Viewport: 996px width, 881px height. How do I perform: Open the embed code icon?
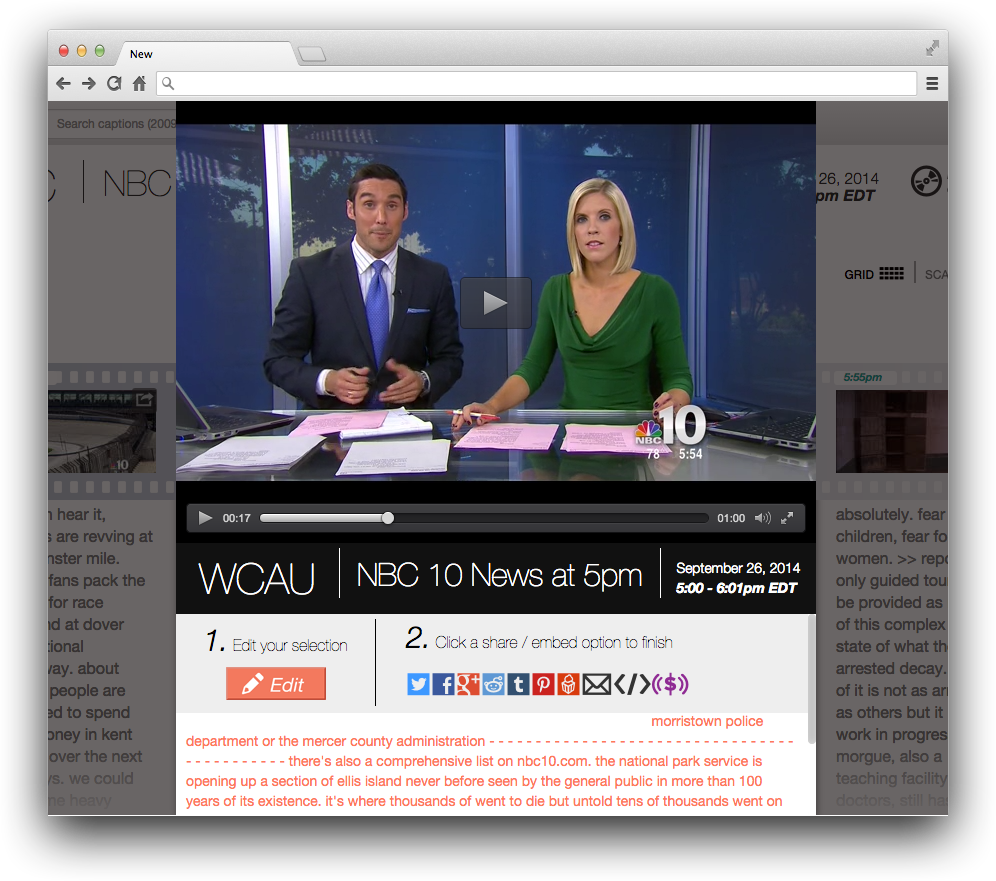click(x=632, y=684)
